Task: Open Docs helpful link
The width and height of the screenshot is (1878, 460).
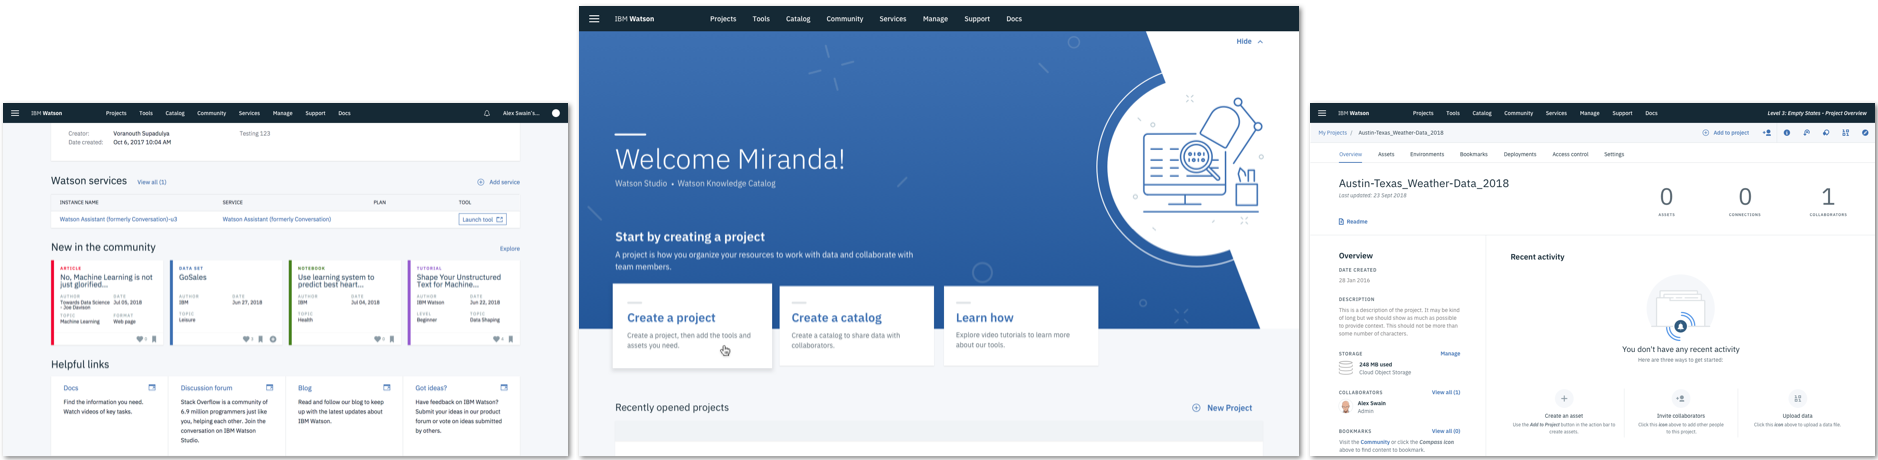Action: [x=71, y=388]
